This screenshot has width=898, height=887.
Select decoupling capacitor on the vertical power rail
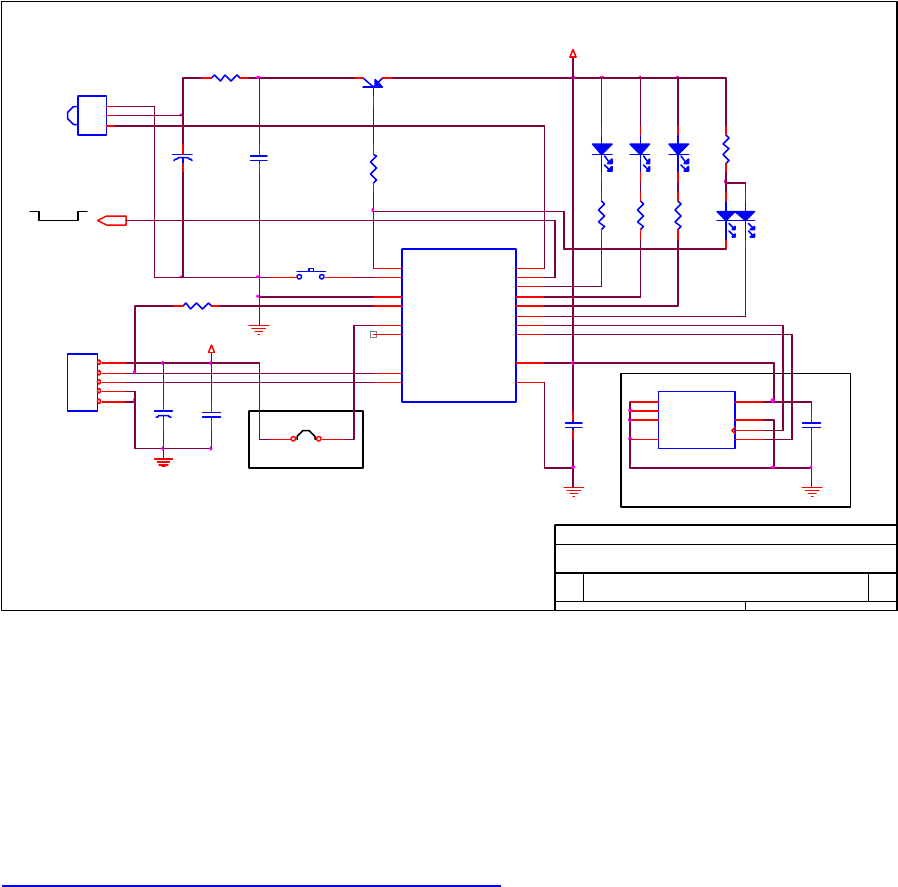point(573,425)
